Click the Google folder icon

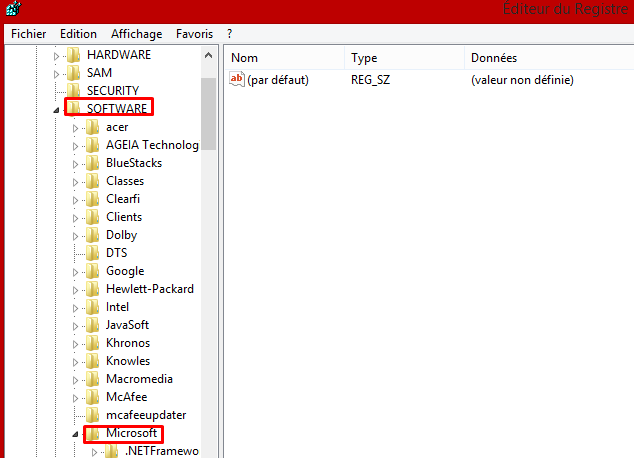point(93,271)
